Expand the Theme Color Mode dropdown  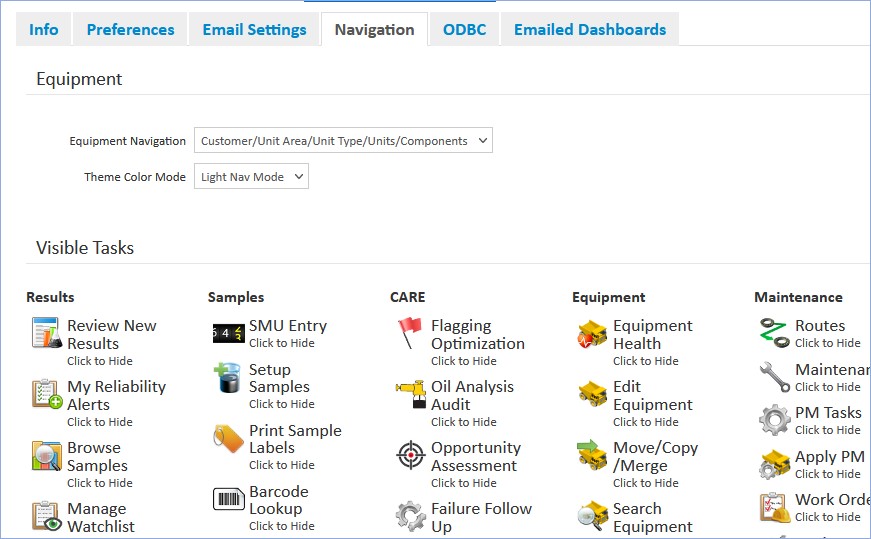251,177
